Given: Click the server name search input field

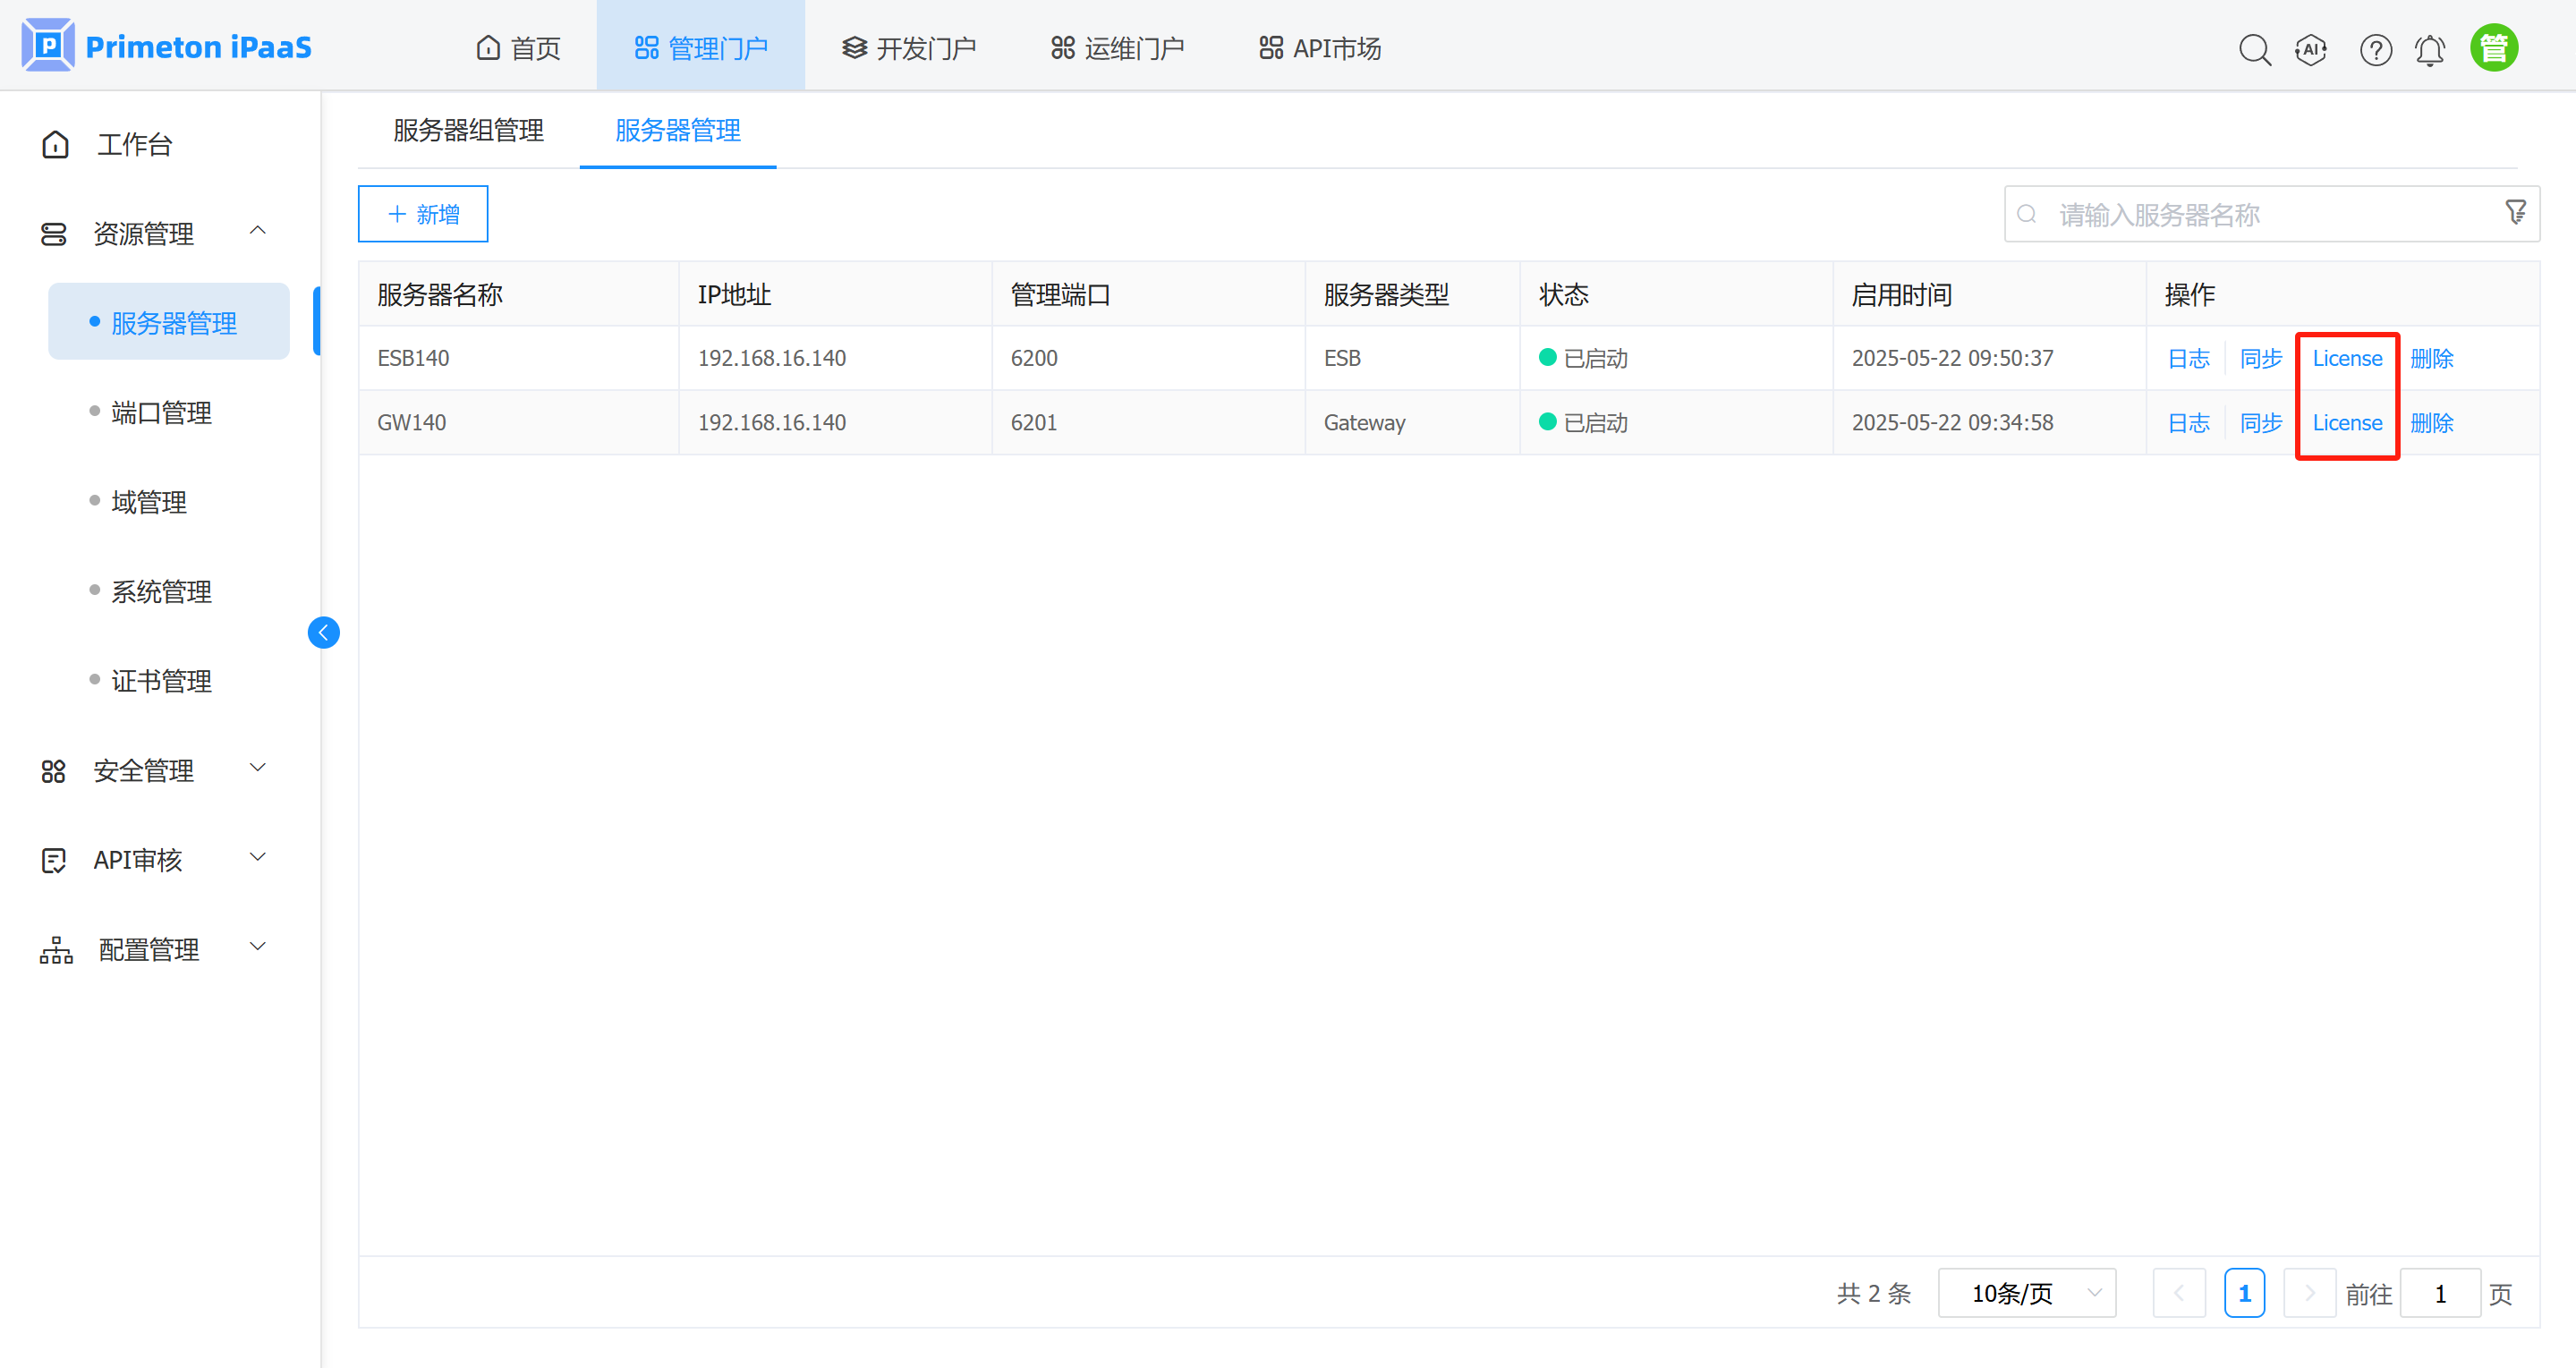Looking at the screenshot, I should click(x=2200, y=213).
